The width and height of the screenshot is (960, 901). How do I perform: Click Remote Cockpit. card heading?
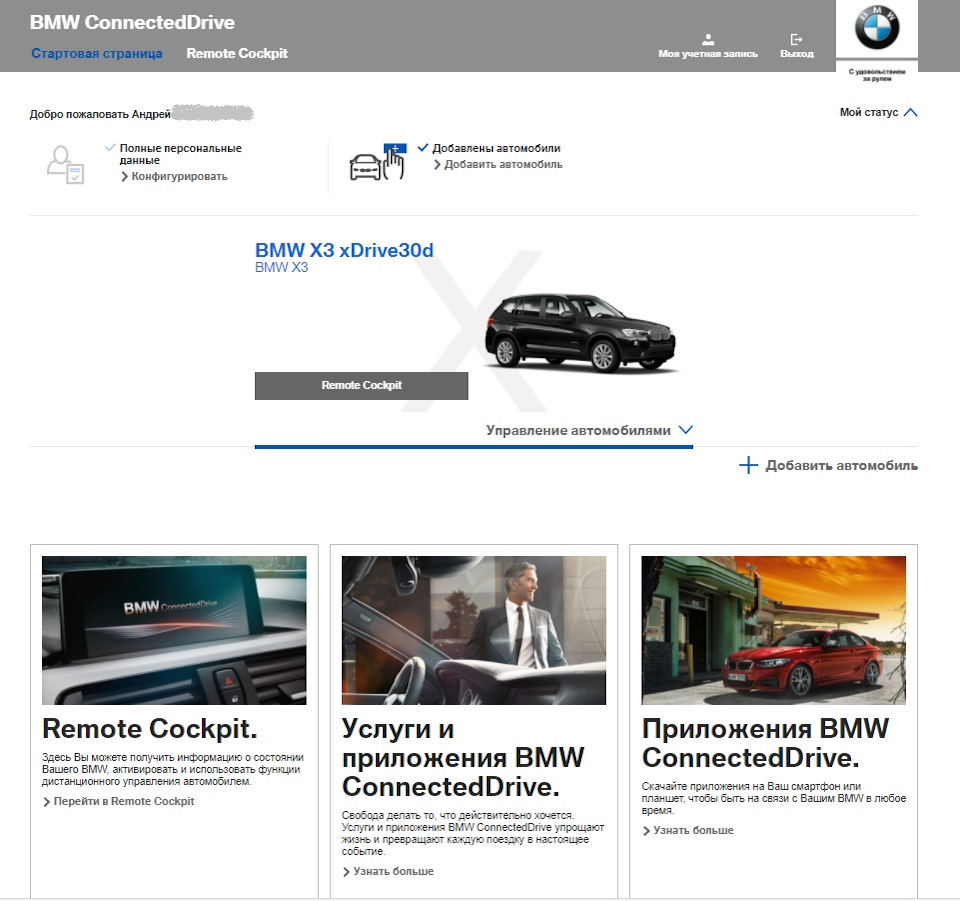149,728
